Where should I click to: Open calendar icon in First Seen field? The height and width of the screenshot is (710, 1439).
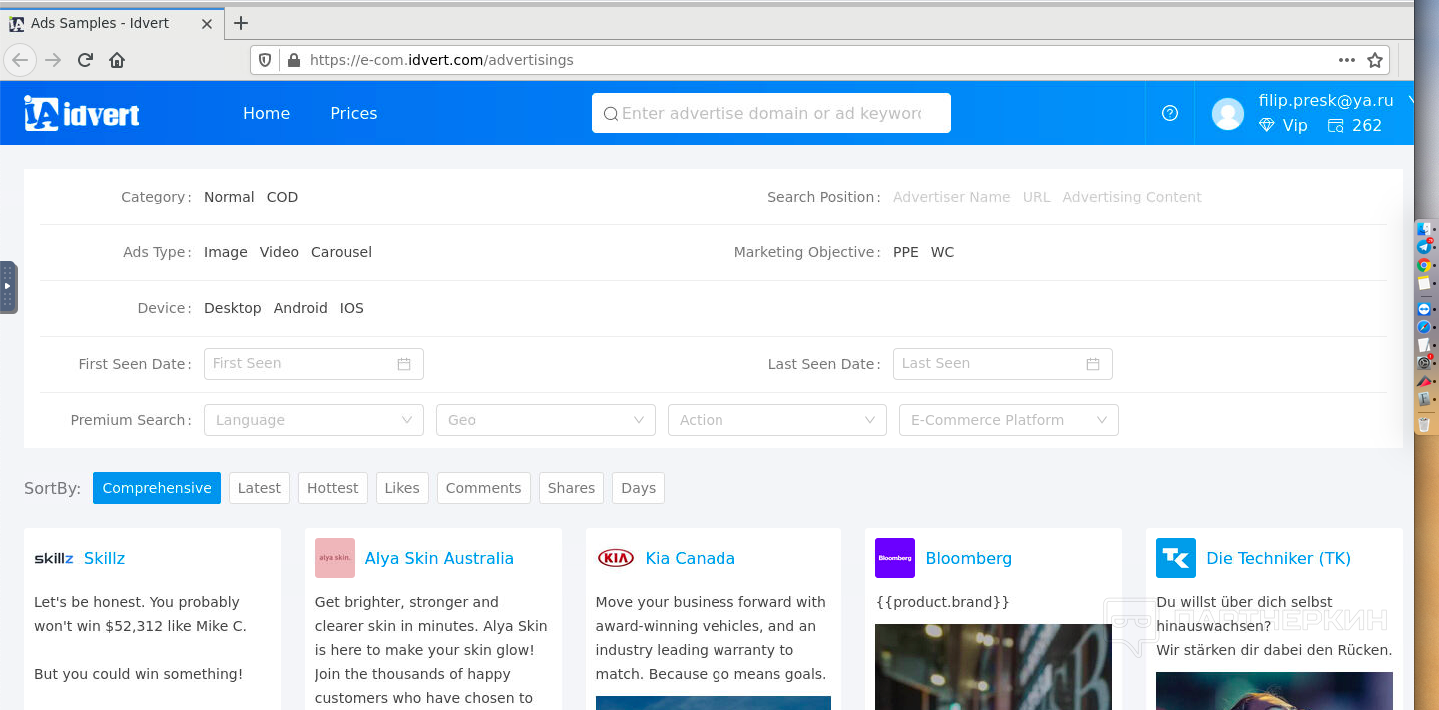click(x=404, y=364)
